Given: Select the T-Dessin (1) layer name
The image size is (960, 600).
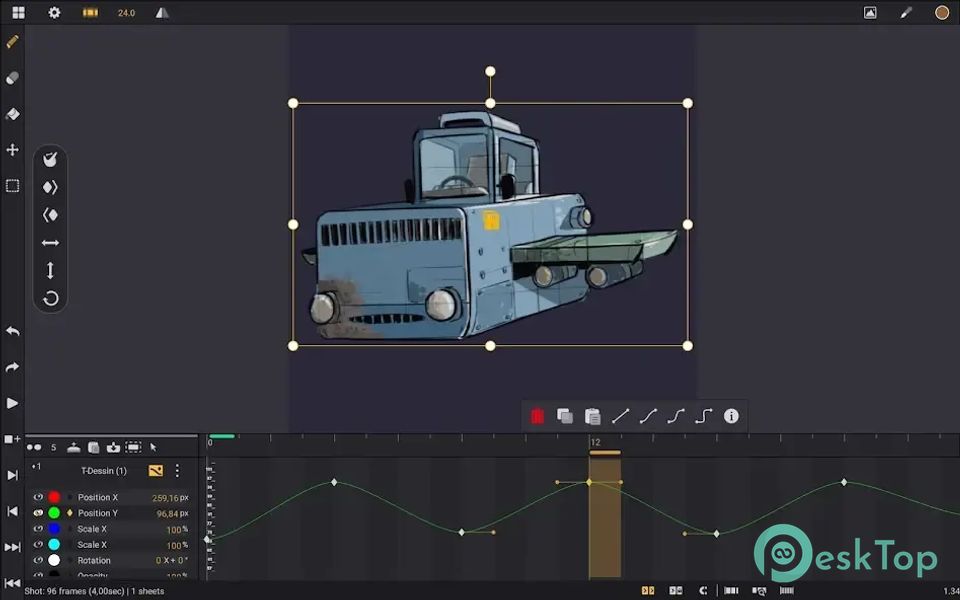Looking at the screenshot, I should 104,471.
